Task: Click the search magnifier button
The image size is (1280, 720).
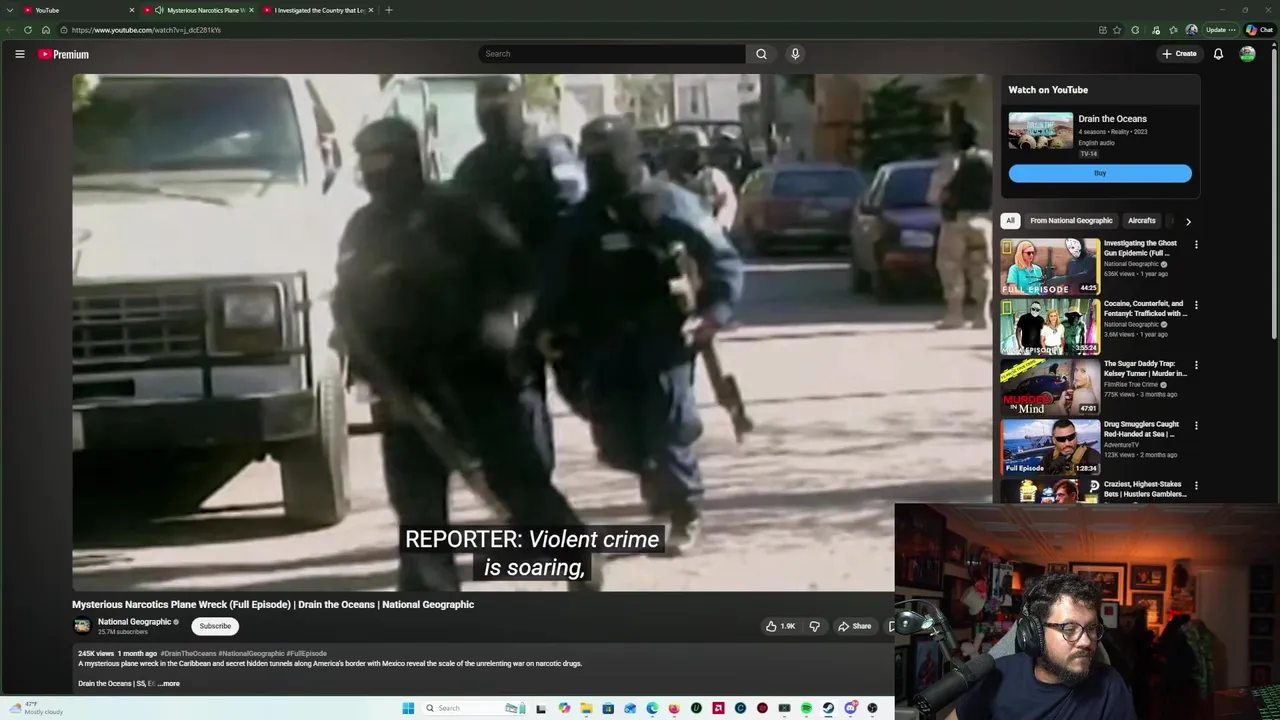Action: (x=761, y=54)
